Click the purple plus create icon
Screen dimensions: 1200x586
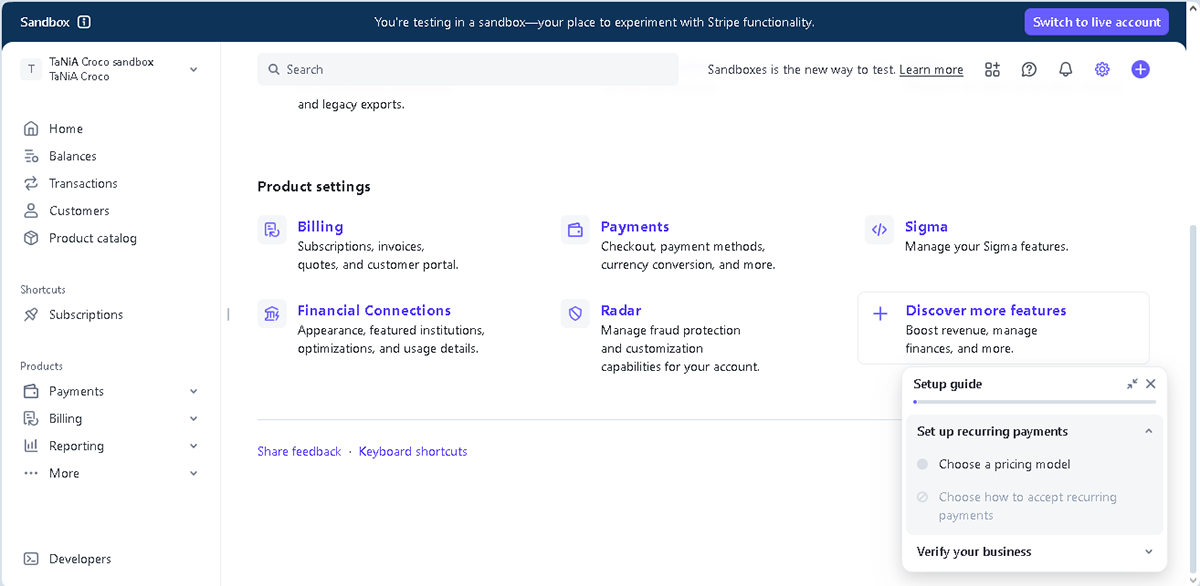[1140, 69]
